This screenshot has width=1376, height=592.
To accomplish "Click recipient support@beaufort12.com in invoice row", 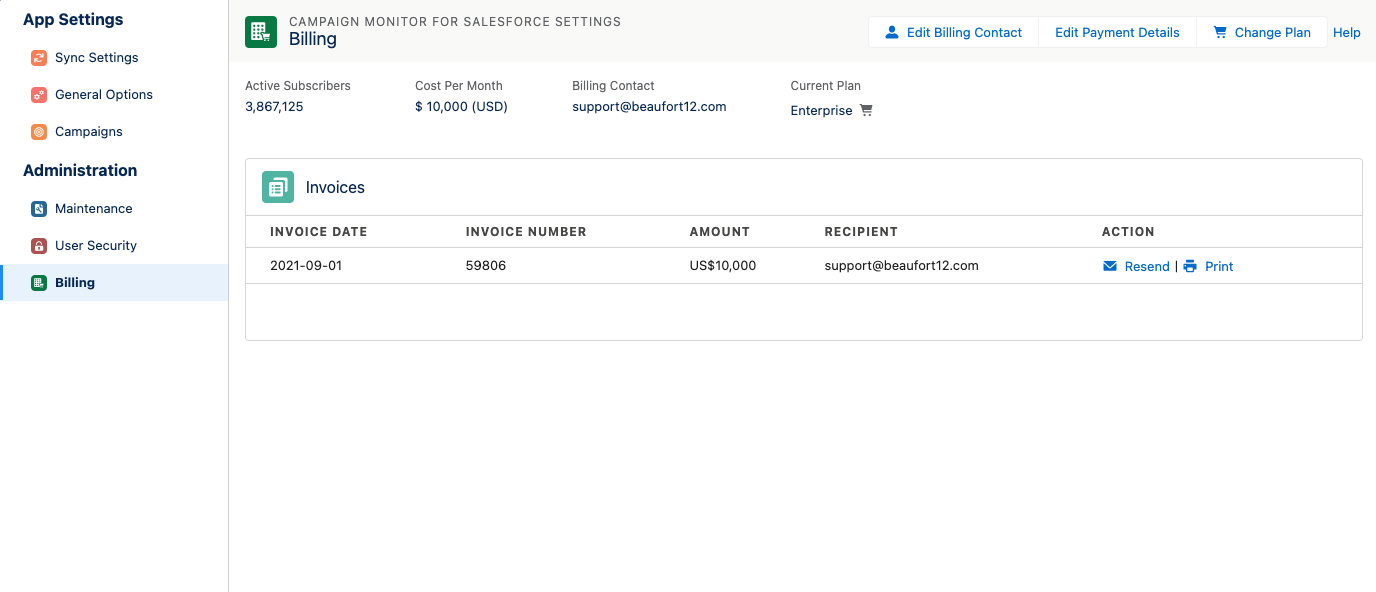I will (902, 266).
